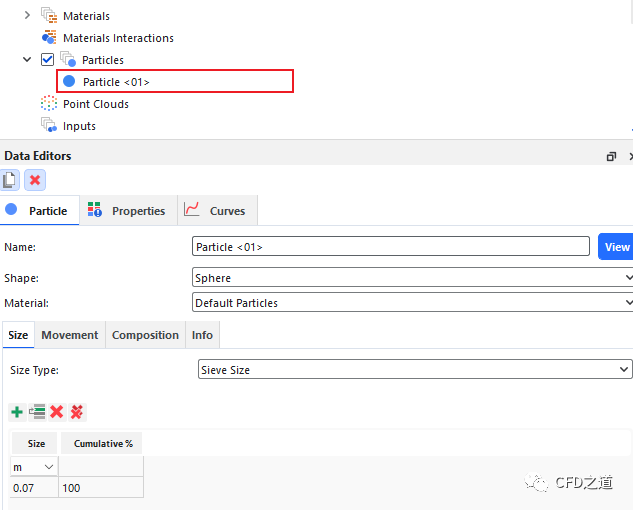Open the Movement tab
Image resolution: width=633 pixels, height=510 pixels.
point(70,335)
